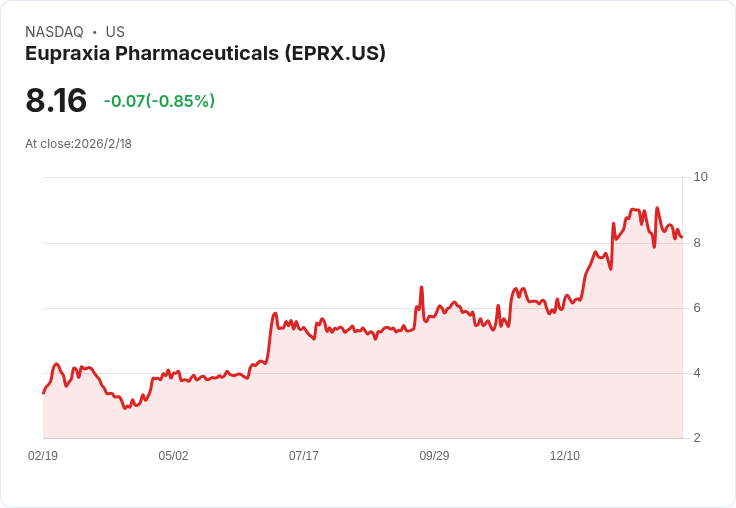Click the 07/17 date on x-axis

click(x=304, y=456)
